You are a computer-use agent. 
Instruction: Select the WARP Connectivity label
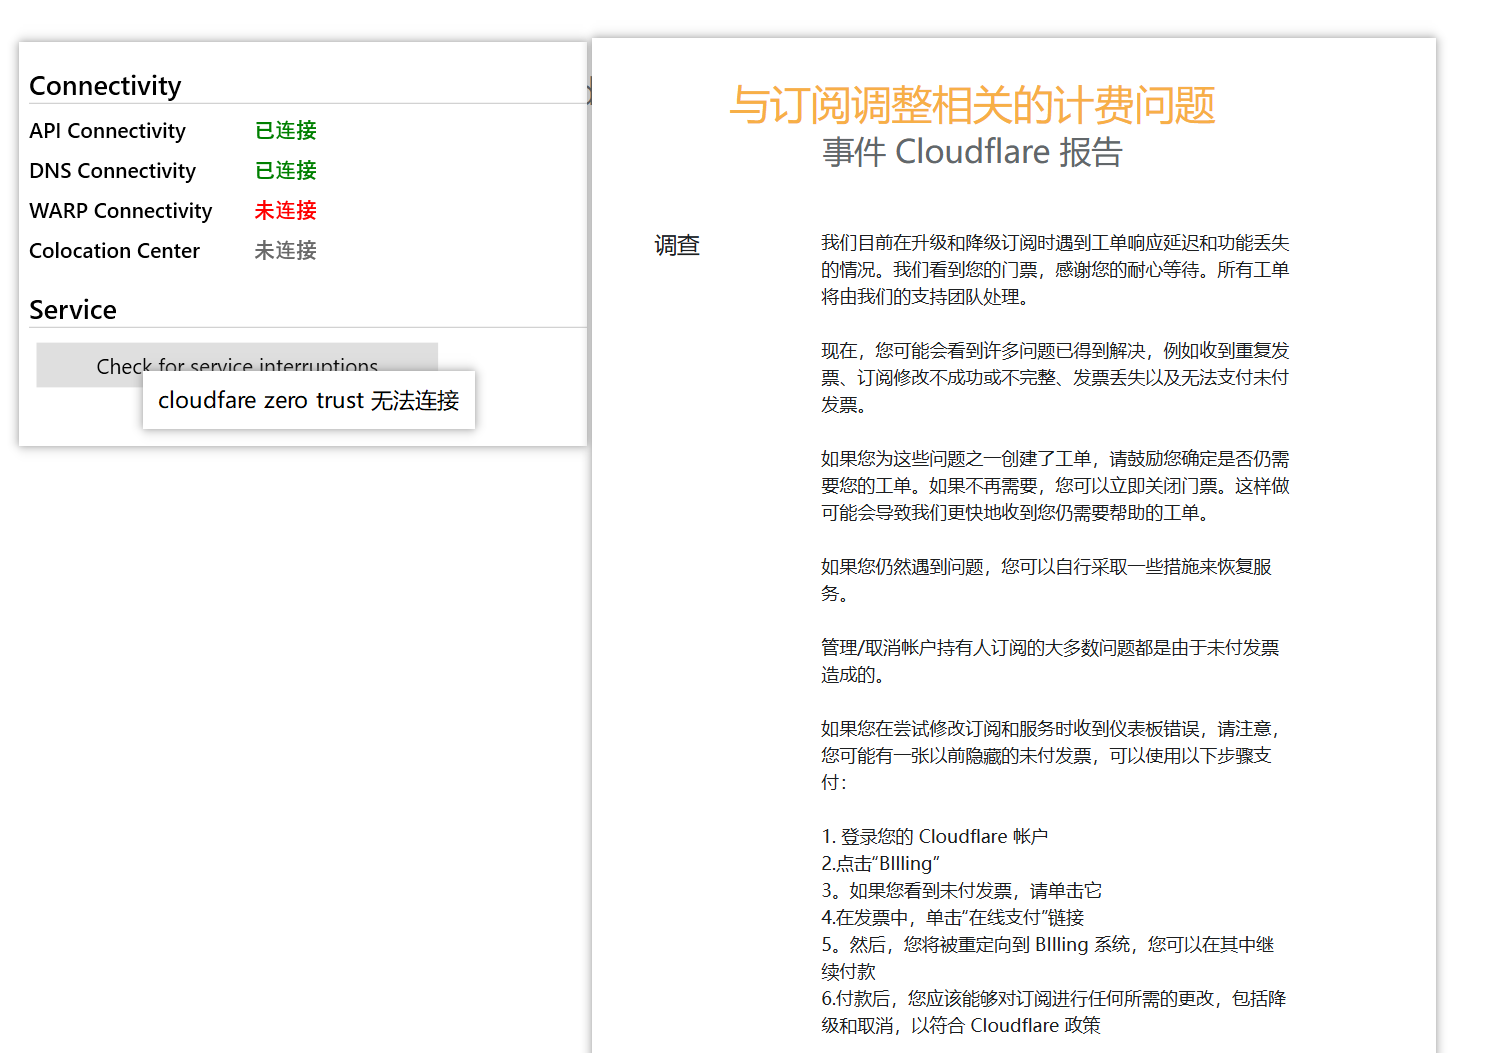[x=120, y=211]
